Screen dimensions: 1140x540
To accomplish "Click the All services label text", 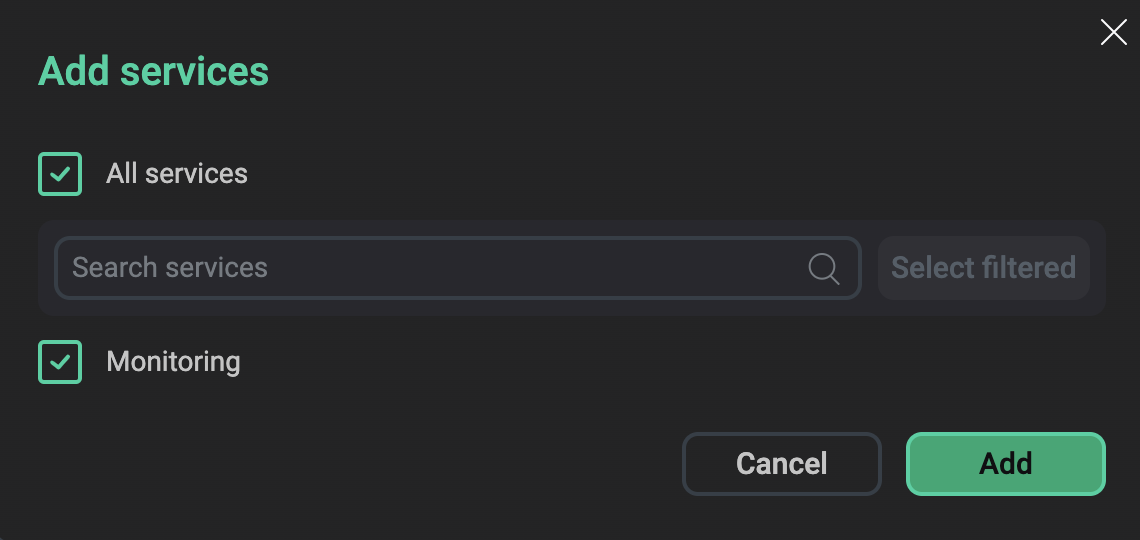I will (x=177, y=174).
